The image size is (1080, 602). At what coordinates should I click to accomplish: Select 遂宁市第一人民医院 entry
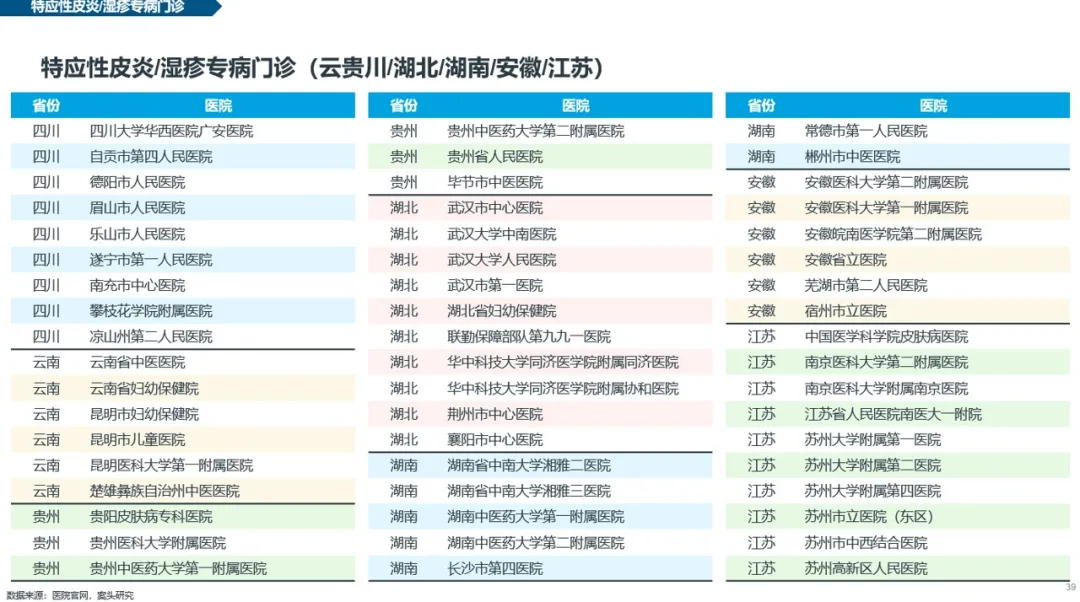click(151, 260)
